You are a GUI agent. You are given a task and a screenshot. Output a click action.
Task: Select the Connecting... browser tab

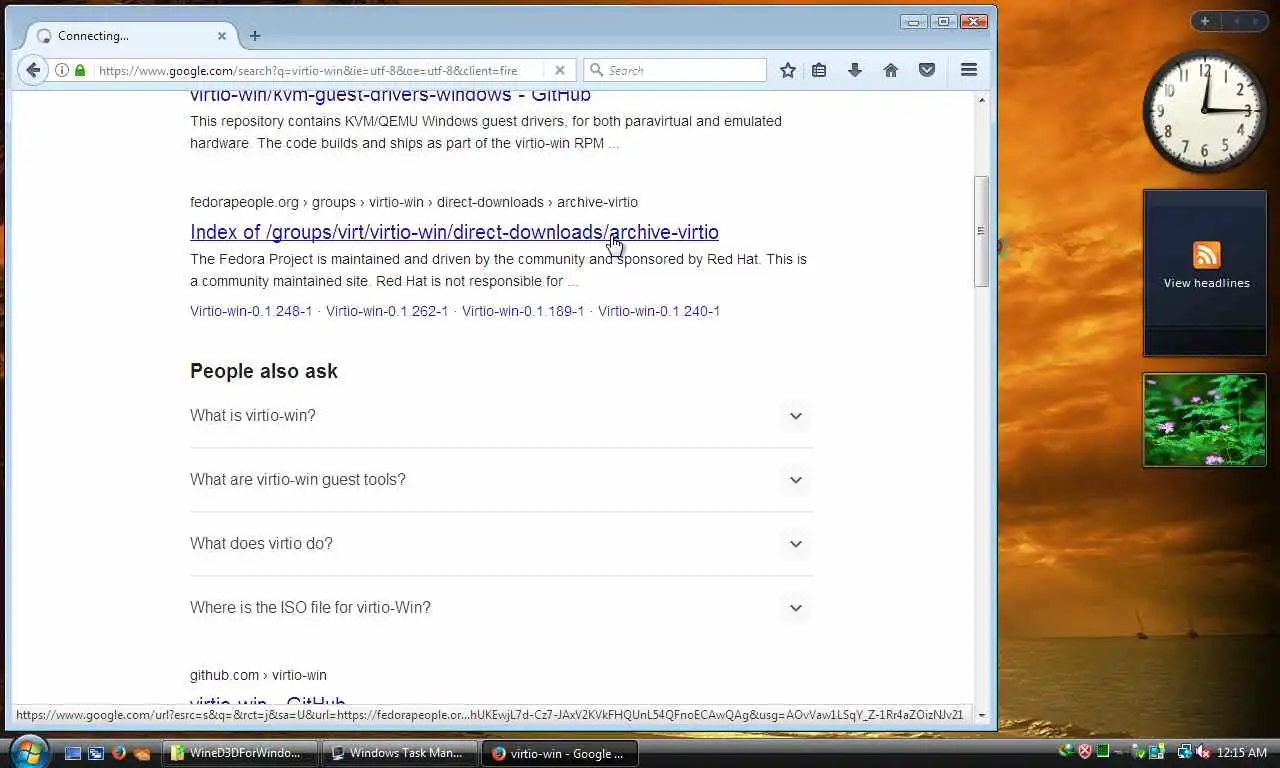130,36
